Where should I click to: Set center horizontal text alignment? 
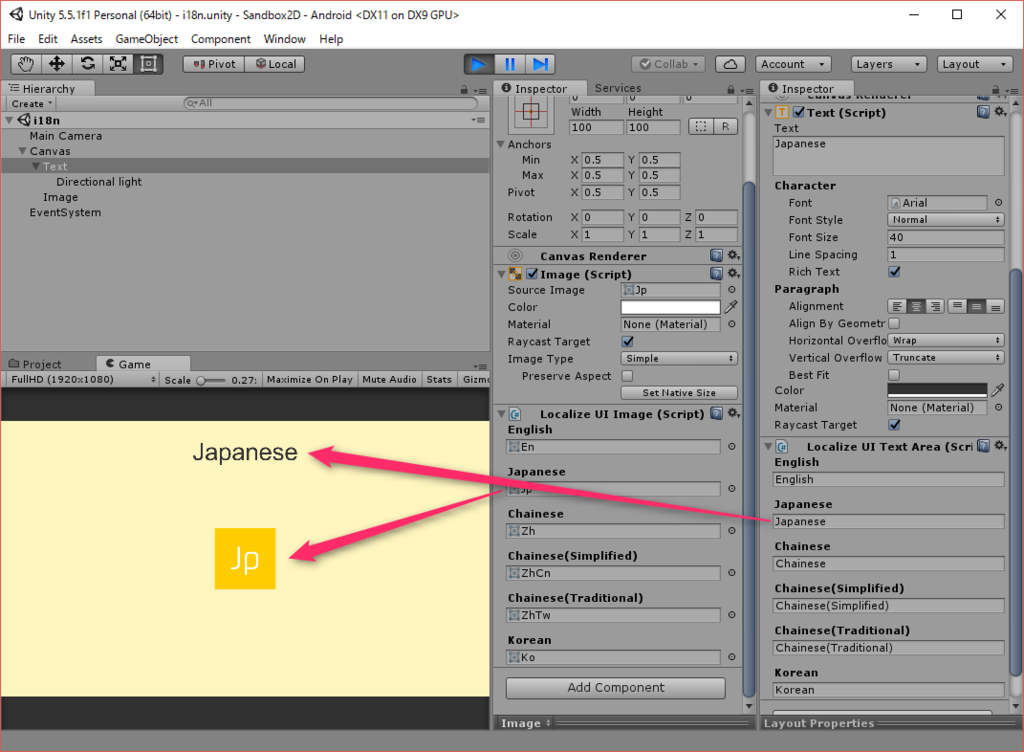tap(916, 306)
